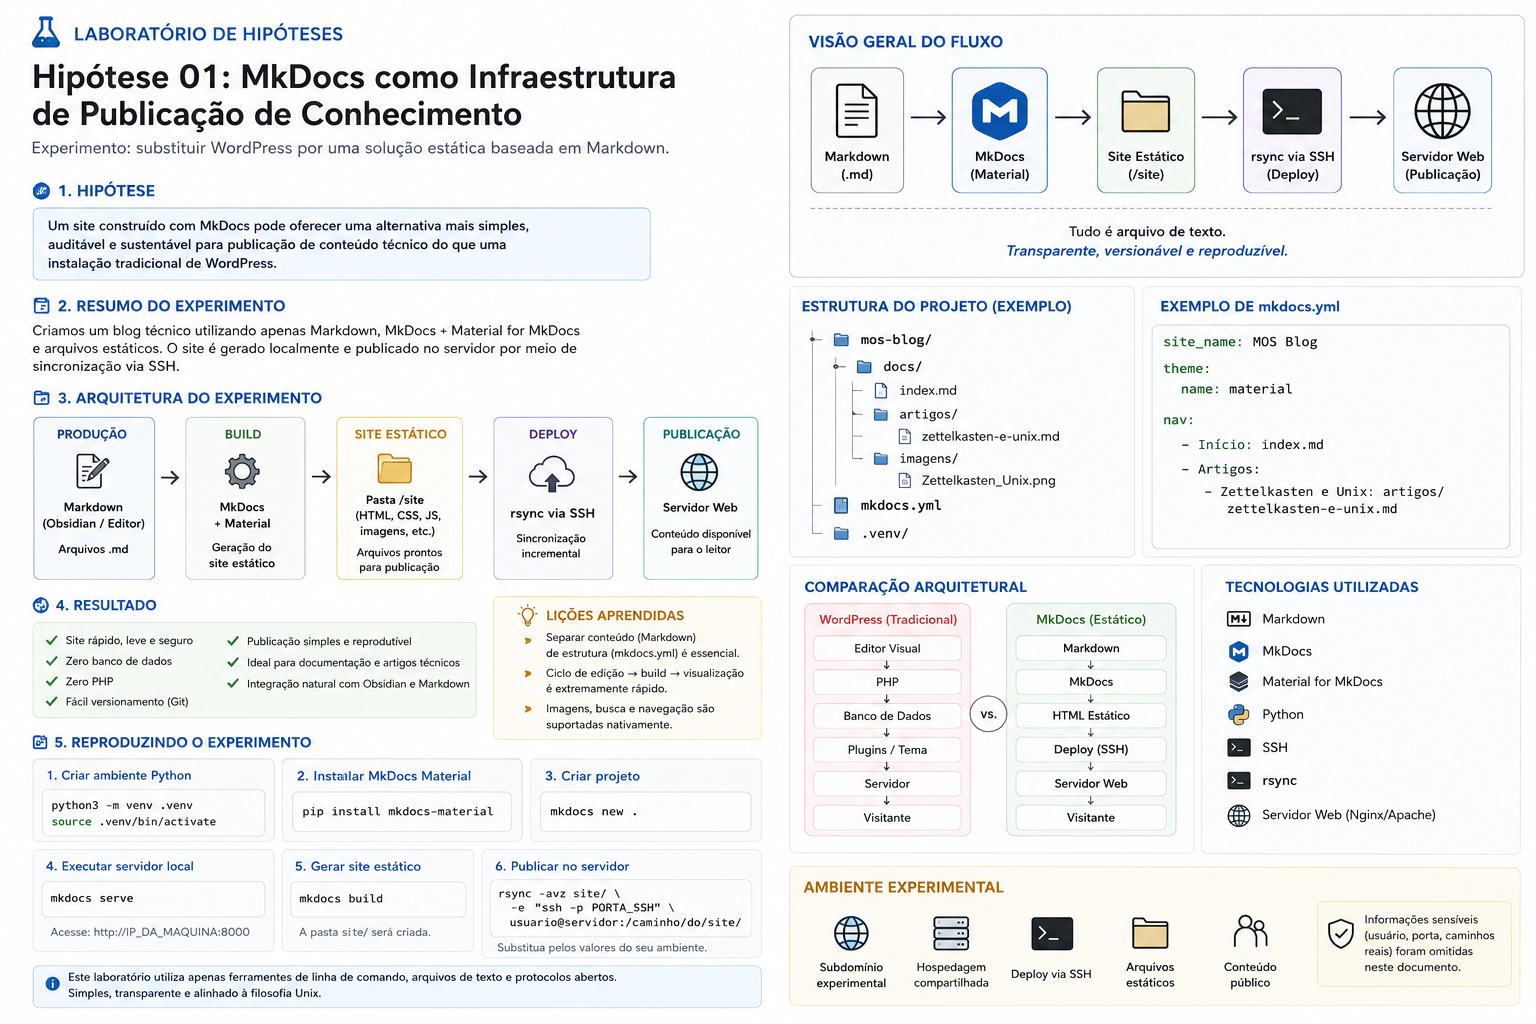Screen dimensions: 1536x1024
Task: Click the 'Acesse: http://IP_DA_MAQUINA:8000' text
Action: pos(150,932)
